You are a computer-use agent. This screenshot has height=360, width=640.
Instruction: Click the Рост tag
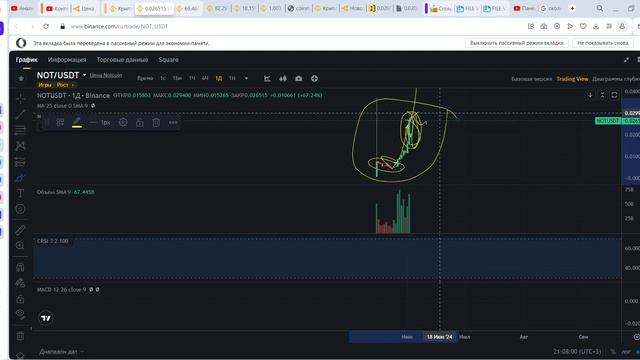(x=62, y=85)
